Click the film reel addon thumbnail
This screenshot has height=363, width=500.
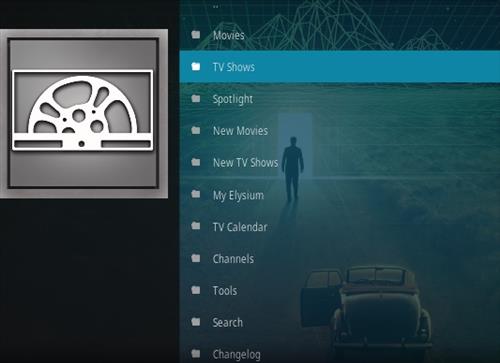pyautogui.click(x=83, y=113)
